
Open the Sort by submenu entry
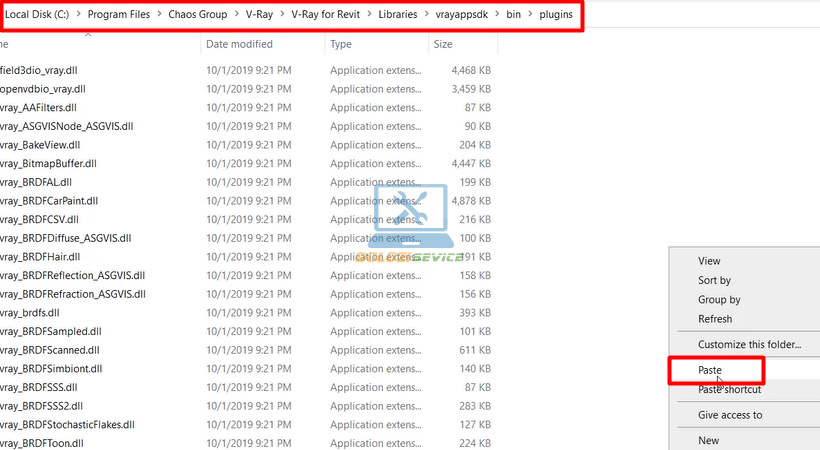714,281
